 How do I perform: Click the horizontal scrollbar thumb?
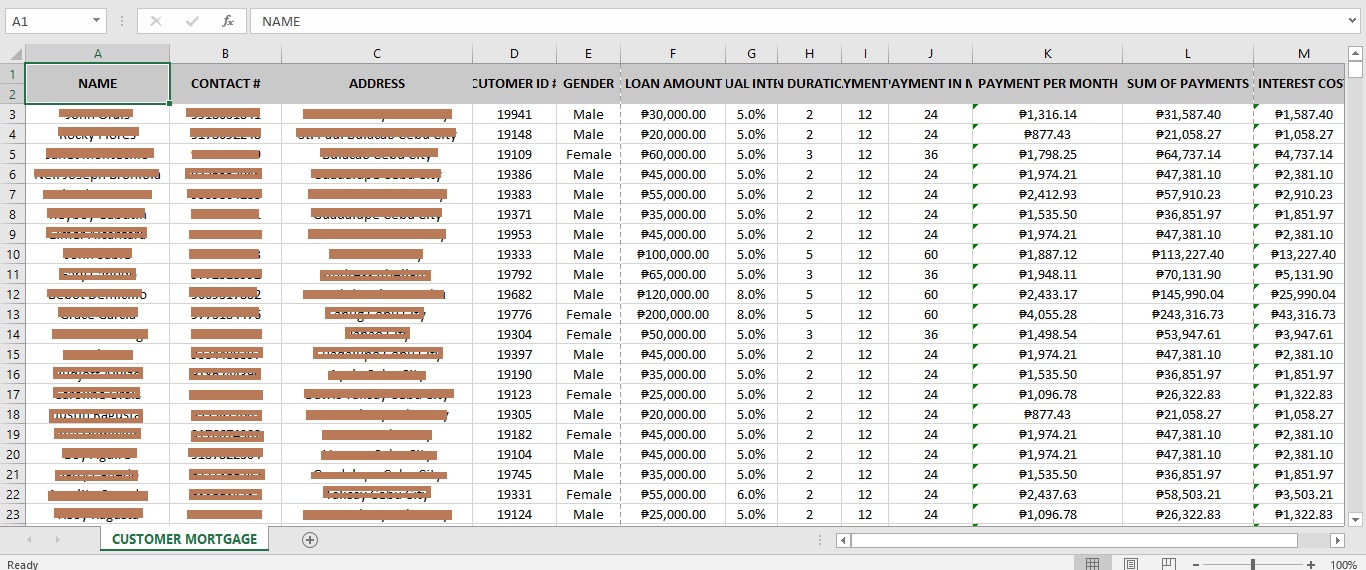[x=1074, y=540]
